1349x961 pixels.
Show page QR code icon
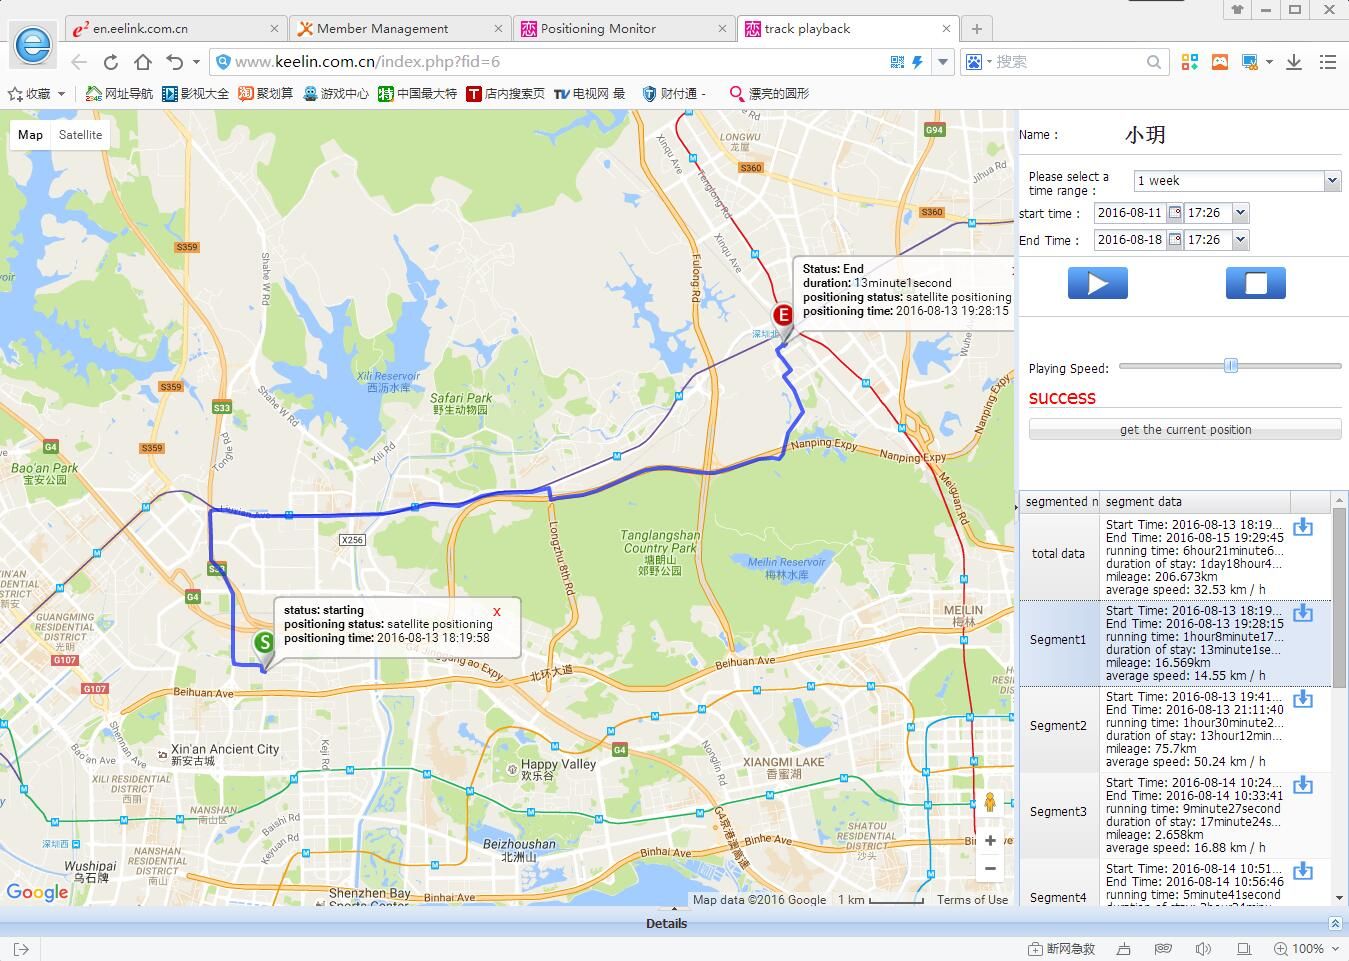pyautogui.click(x=897, y=62)
